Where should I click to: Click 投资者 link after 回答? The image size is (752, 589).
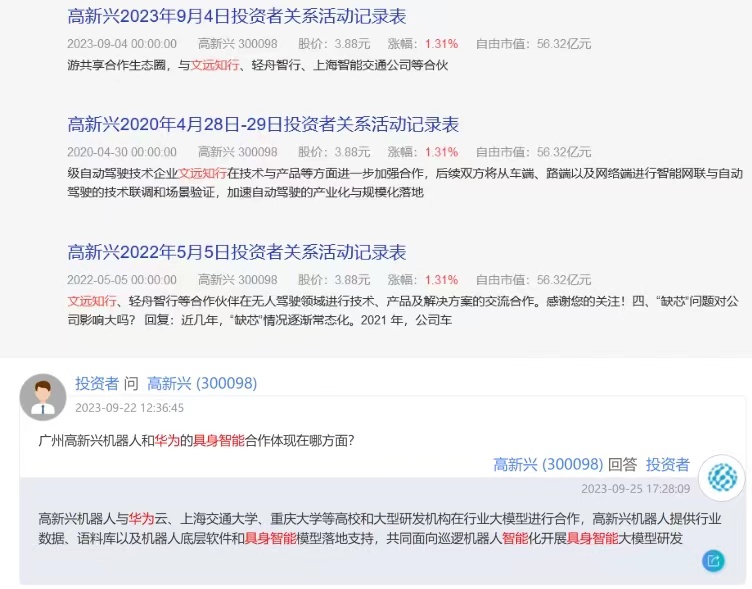point(668,464)
